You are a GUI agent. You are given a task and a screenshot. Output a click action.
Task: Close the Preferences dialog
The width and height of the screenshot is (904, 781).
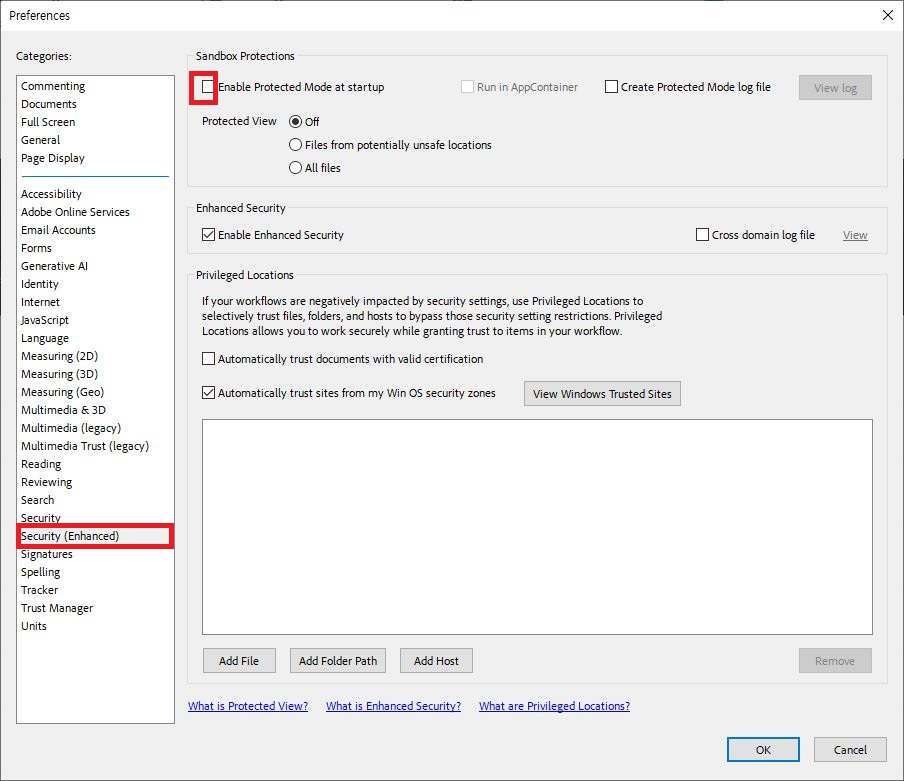coord(888,15)
